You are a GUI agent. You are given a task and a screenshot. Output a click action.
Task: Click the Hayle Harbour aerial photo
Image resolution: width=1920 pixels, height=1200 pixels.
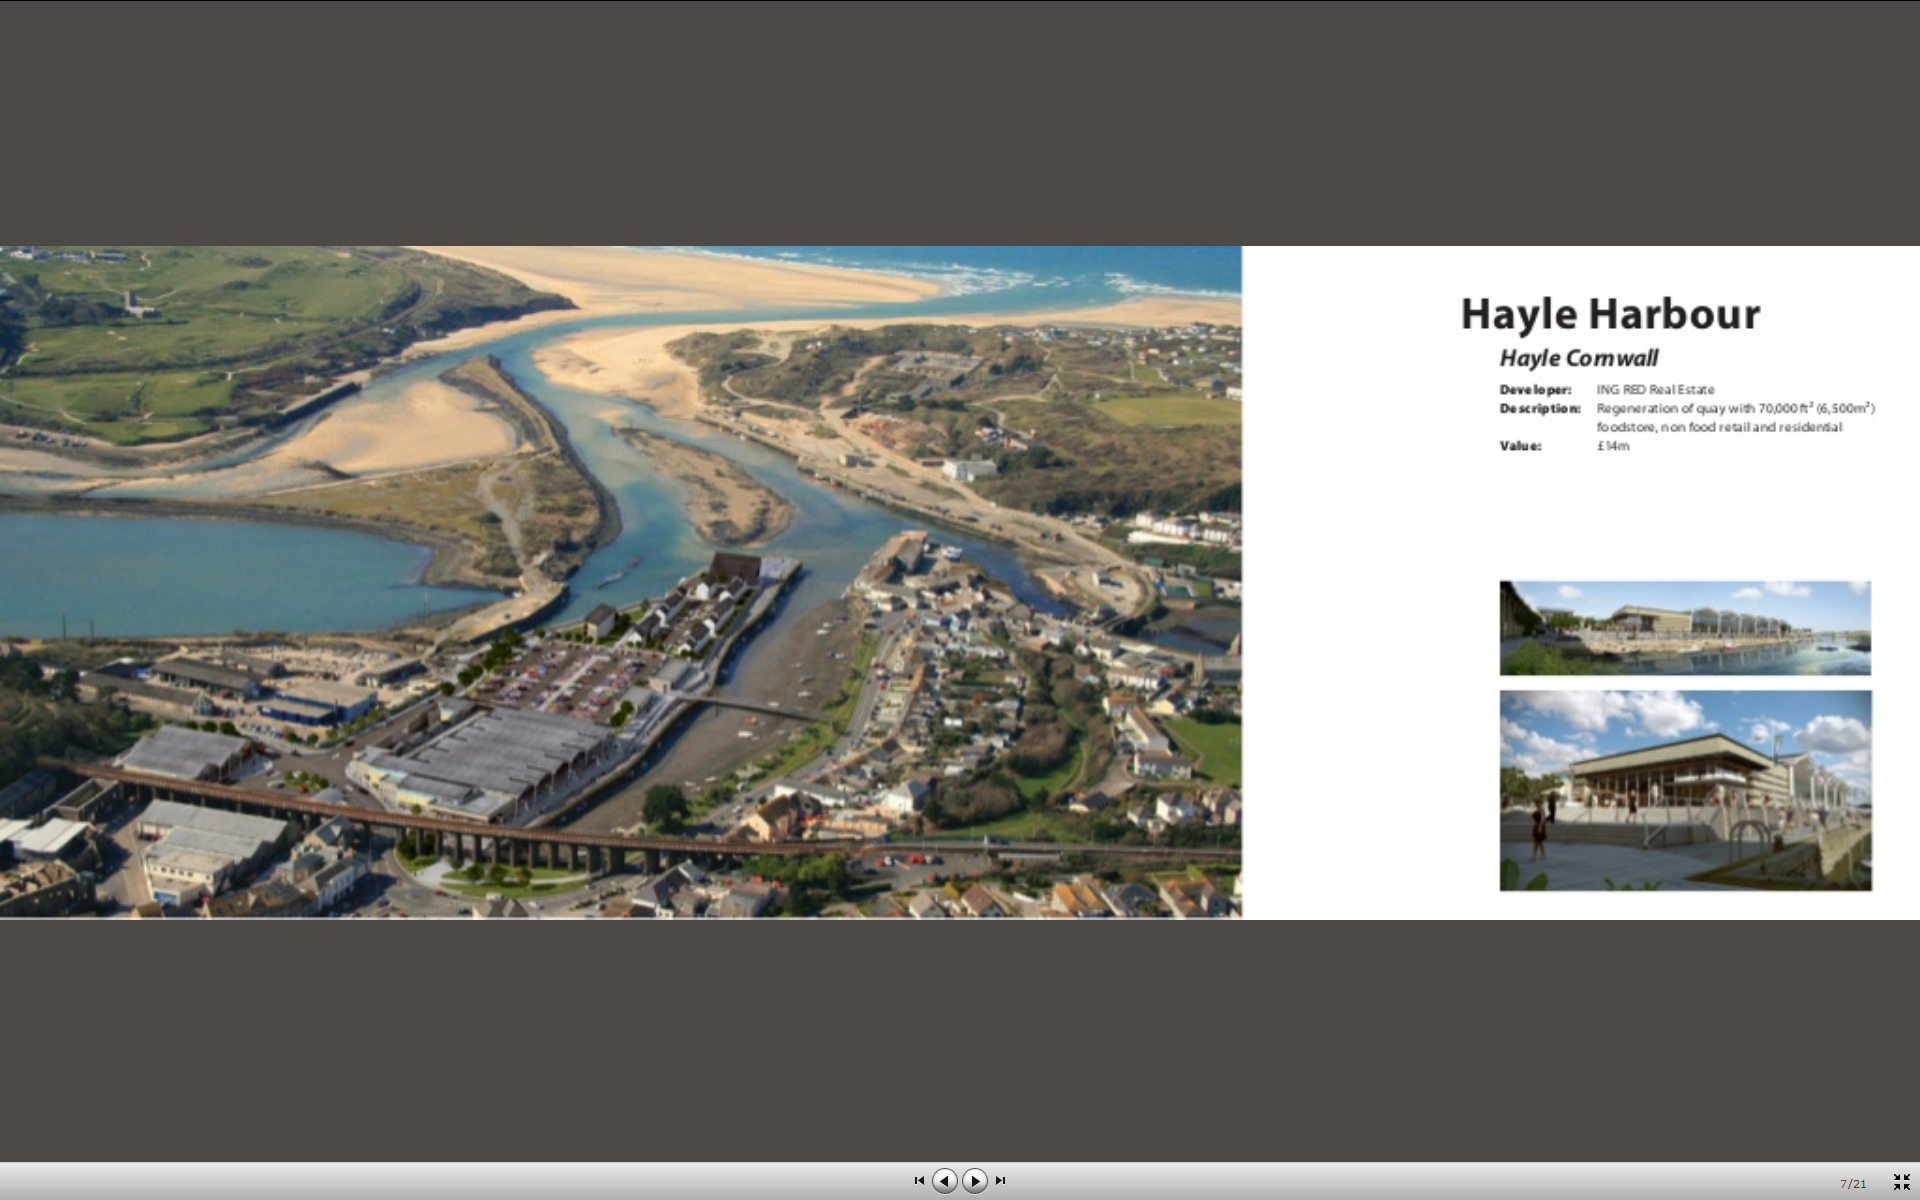click(620, 582)
